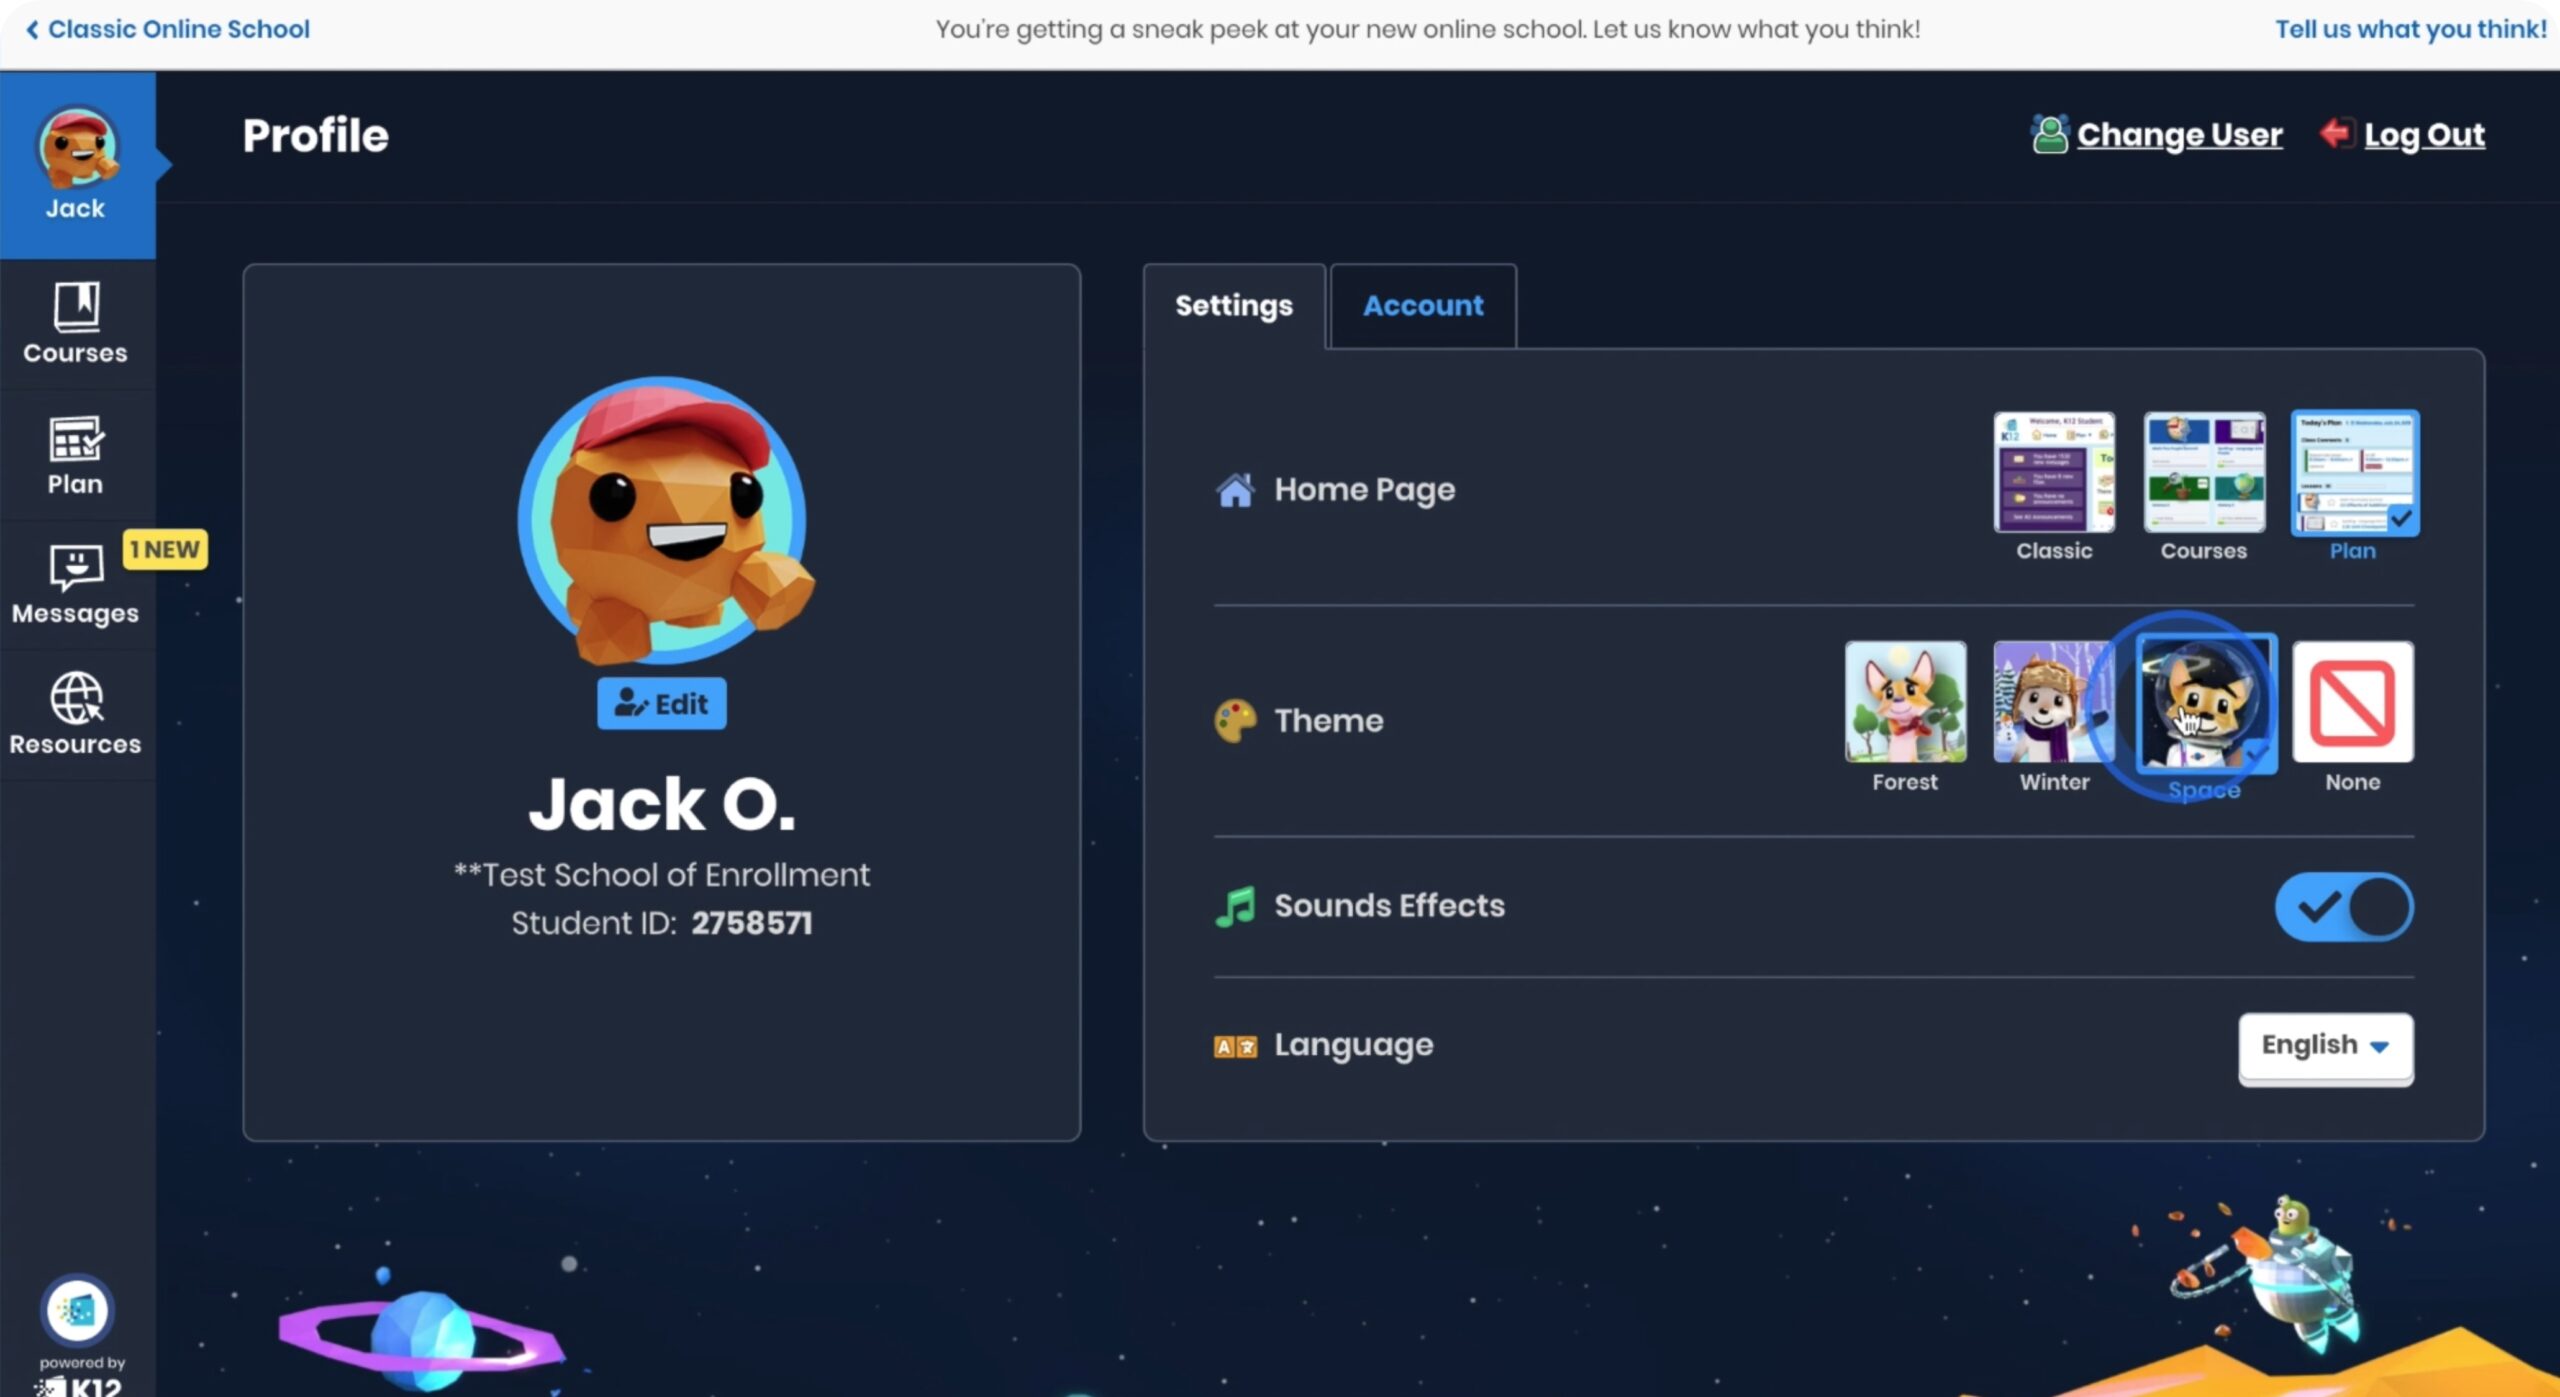The image size is (2560, 1397).
Task: Toggle the Sound Effects switch off
Action: tap(2345, 907)
